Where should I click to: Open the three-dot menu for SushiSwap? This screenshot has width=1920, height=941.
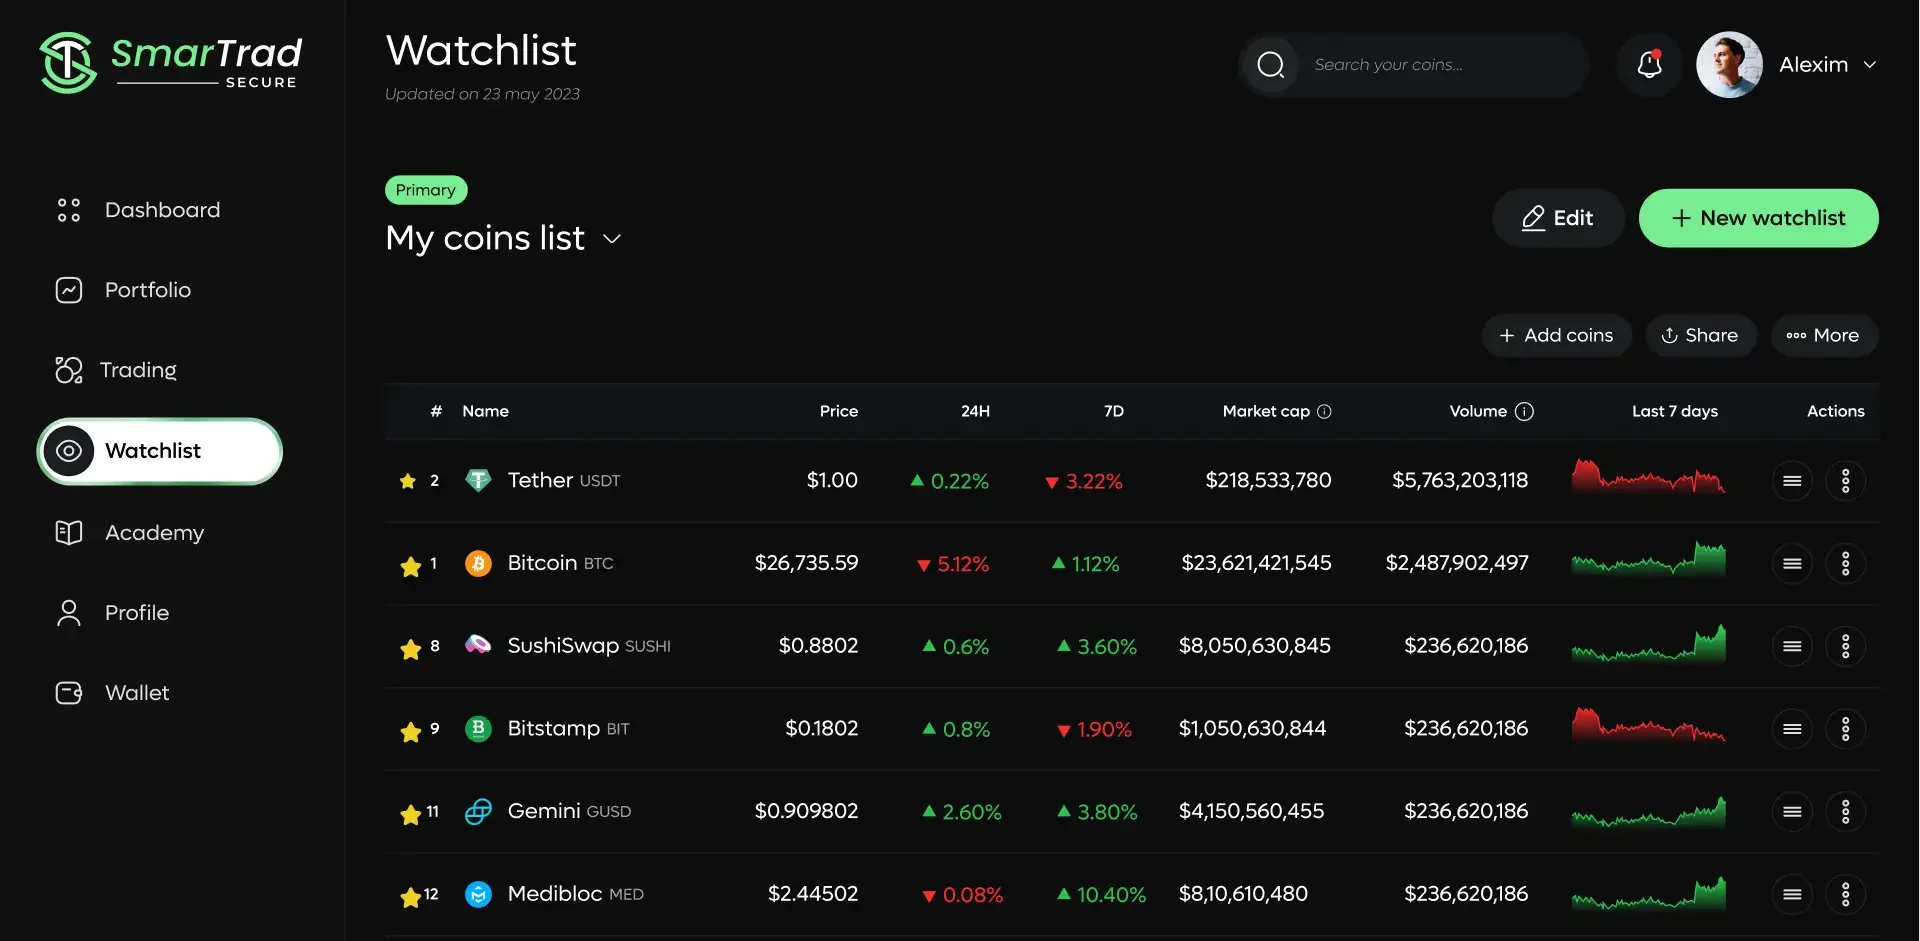(1846, 646)
